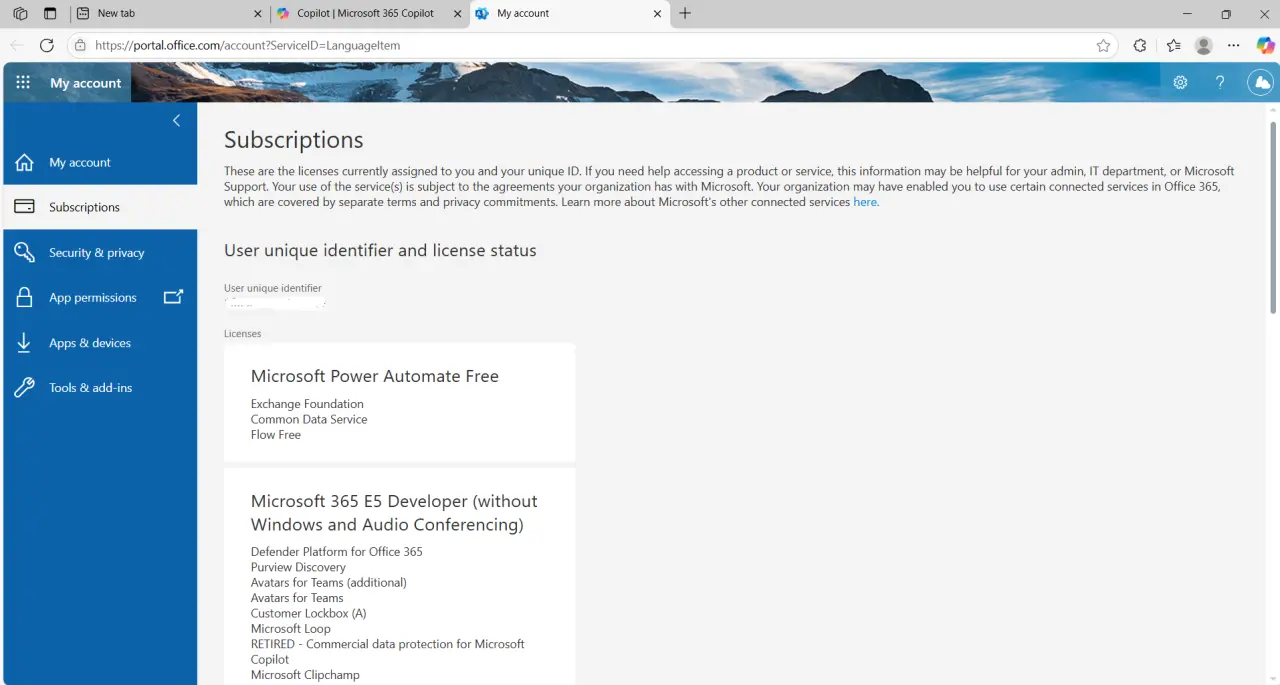Click the Avatars for Teams (additional) text

(x=329, y=582)
